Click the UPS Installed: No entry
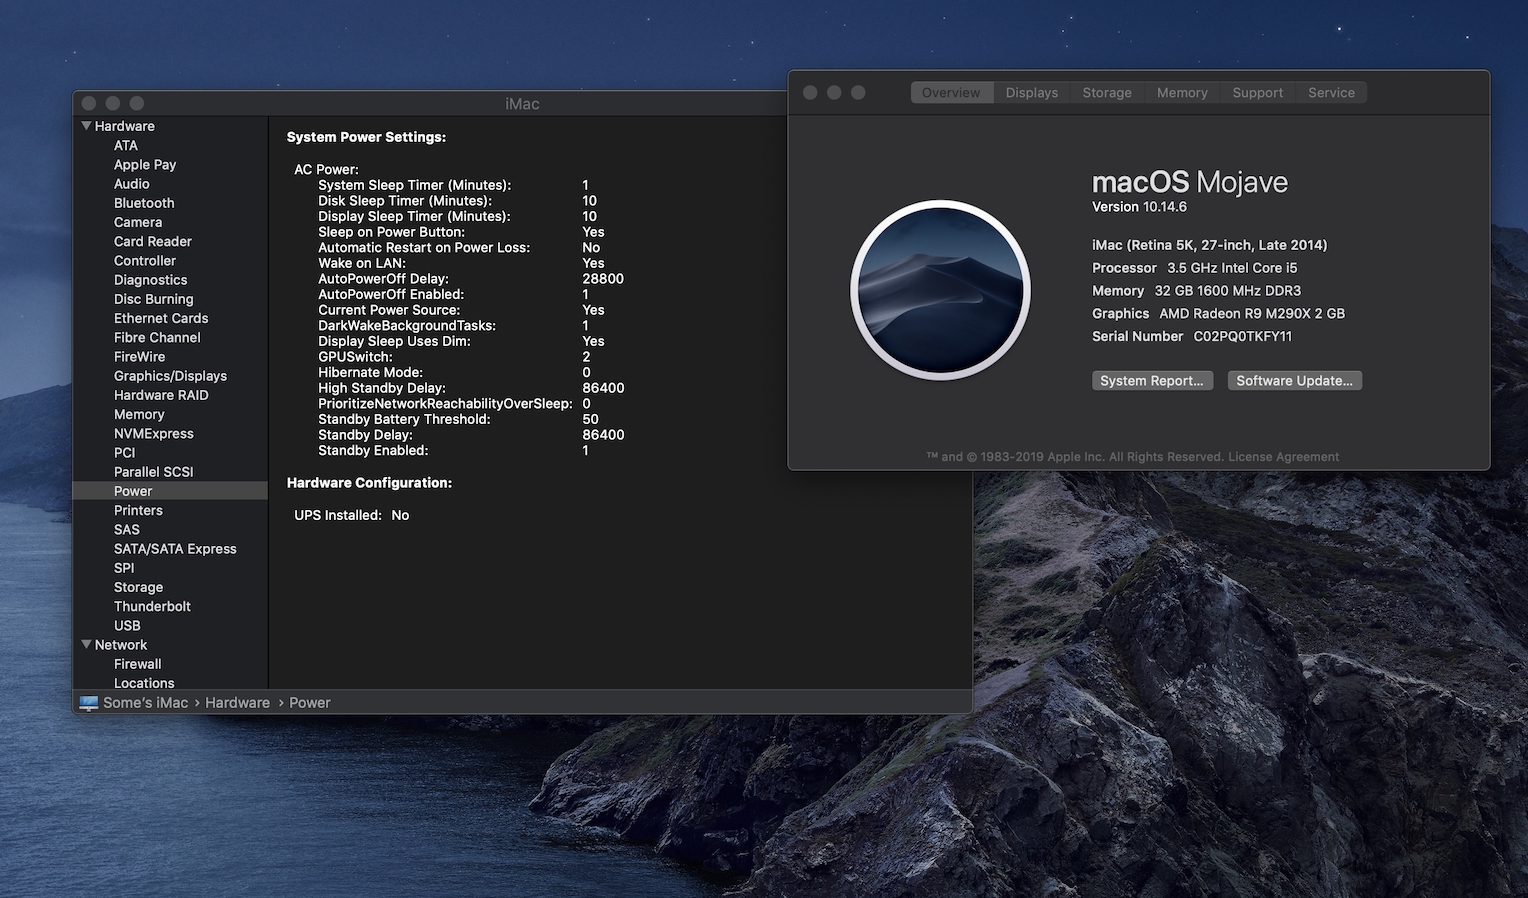 352,515
